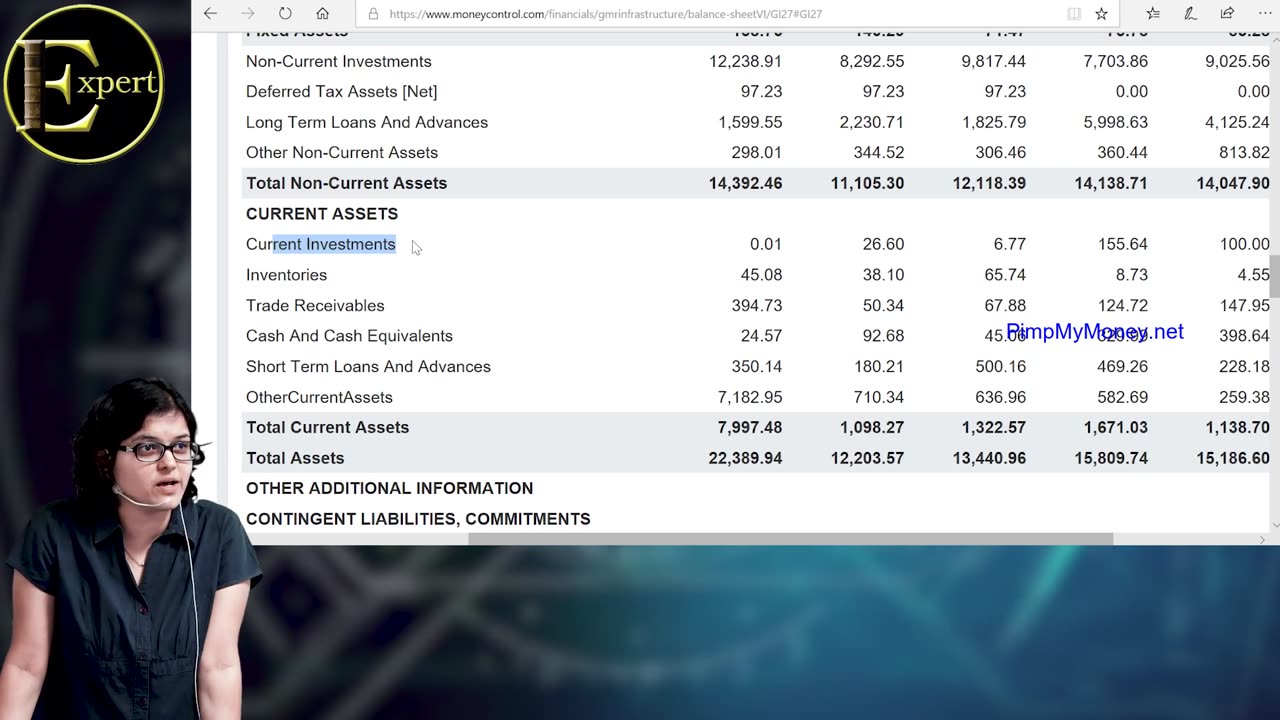Image resolution: width=1280 pixels, height=720 pixels.
Task: Click Total Non-Current Assets row heading
Action: click(x=347, y=183)
